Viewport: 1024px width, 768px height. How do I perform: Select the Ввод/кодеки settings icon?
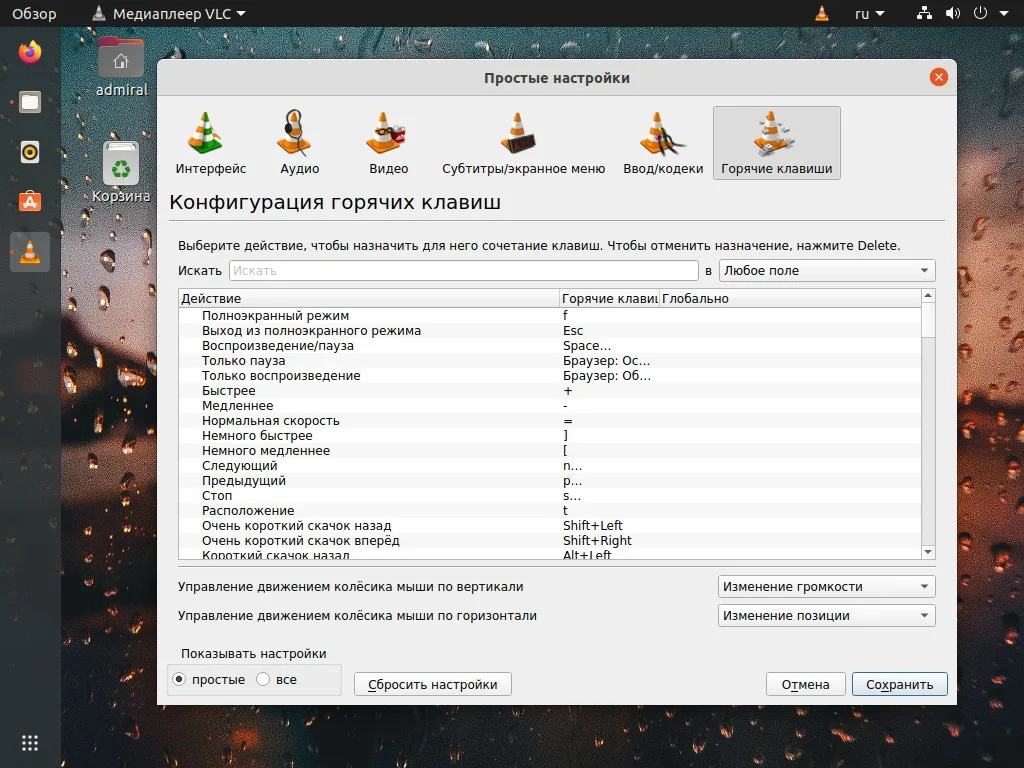(661, 142)
